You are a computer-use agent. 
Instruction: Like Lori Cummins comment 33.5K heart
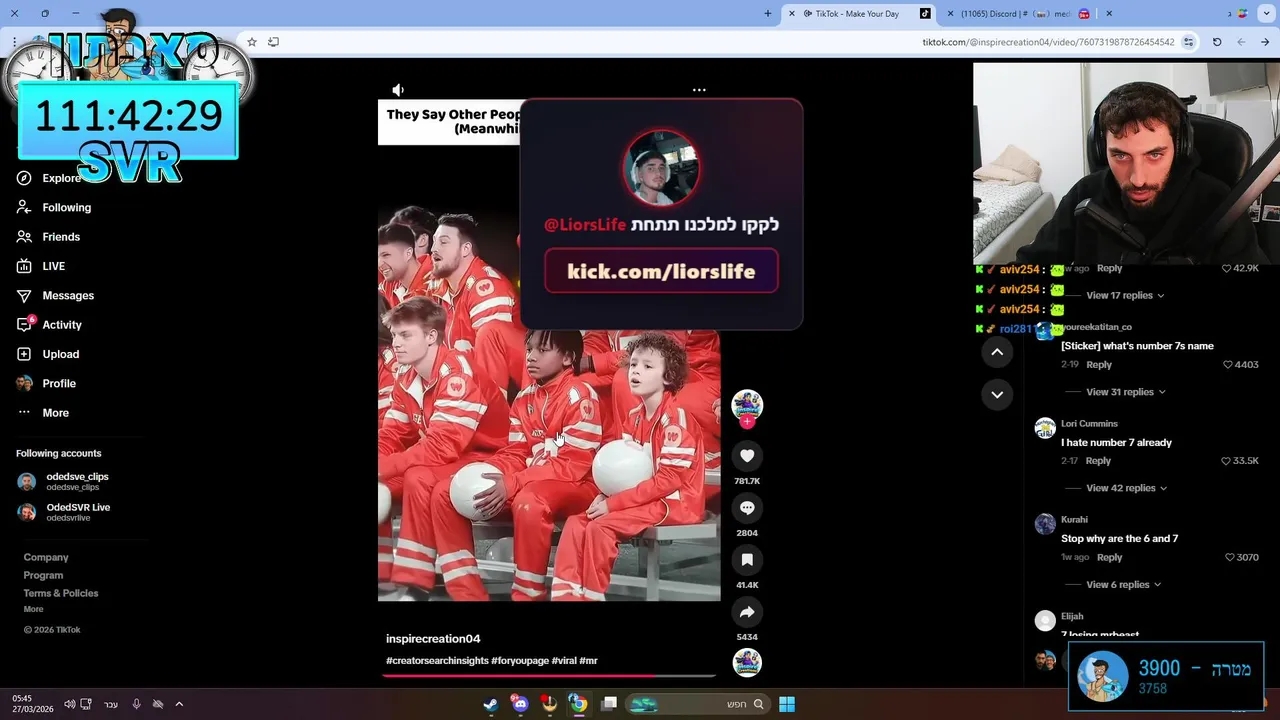[x=1226, y=461]
